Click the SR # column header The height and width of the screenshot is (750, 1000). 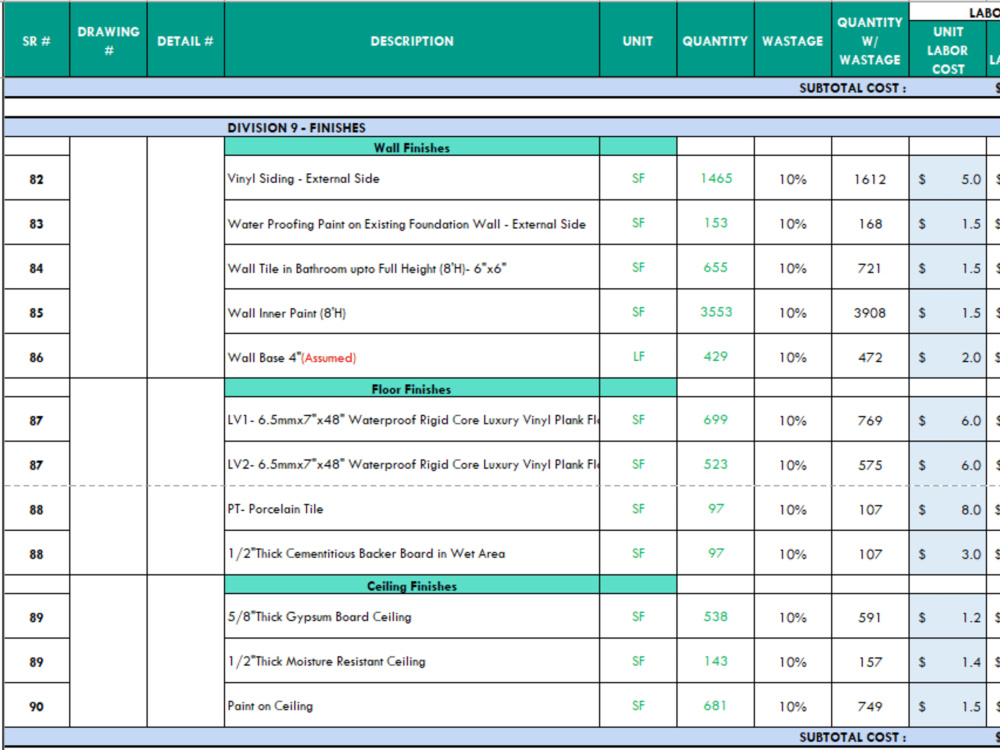tap(36, 41)
